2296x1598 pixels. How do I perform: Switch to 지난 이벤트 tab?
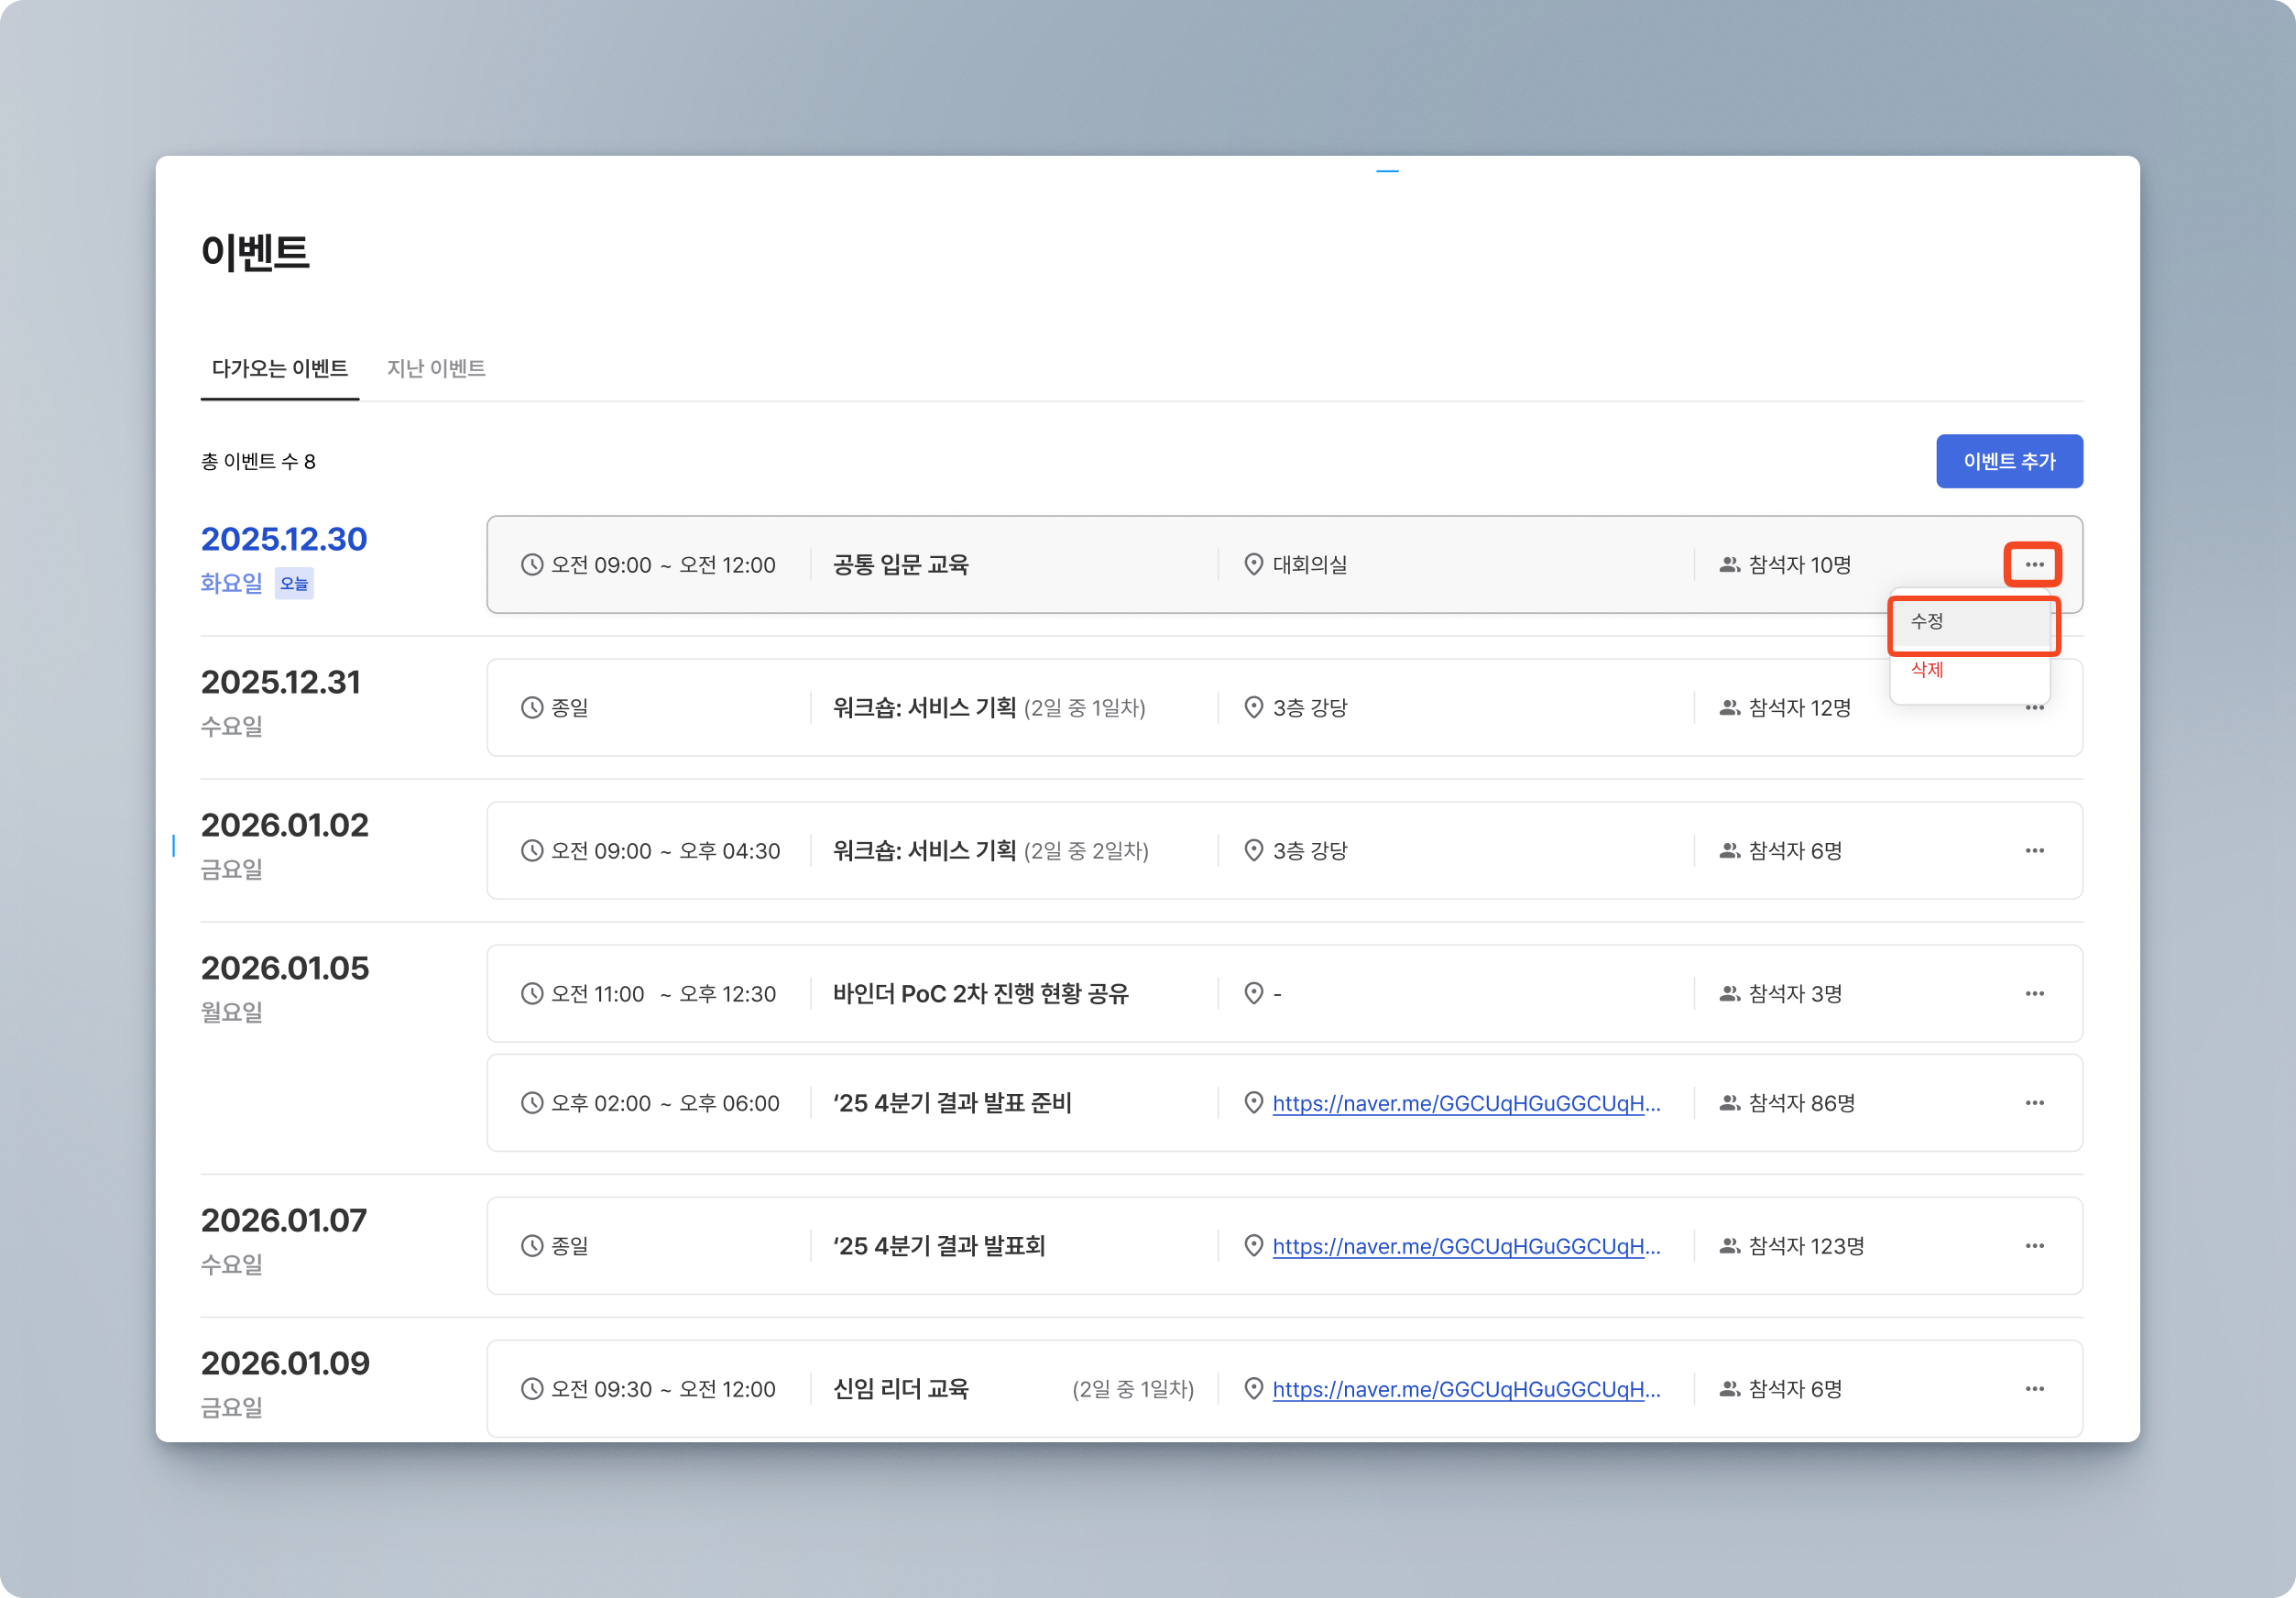click(x=436, y=368)
